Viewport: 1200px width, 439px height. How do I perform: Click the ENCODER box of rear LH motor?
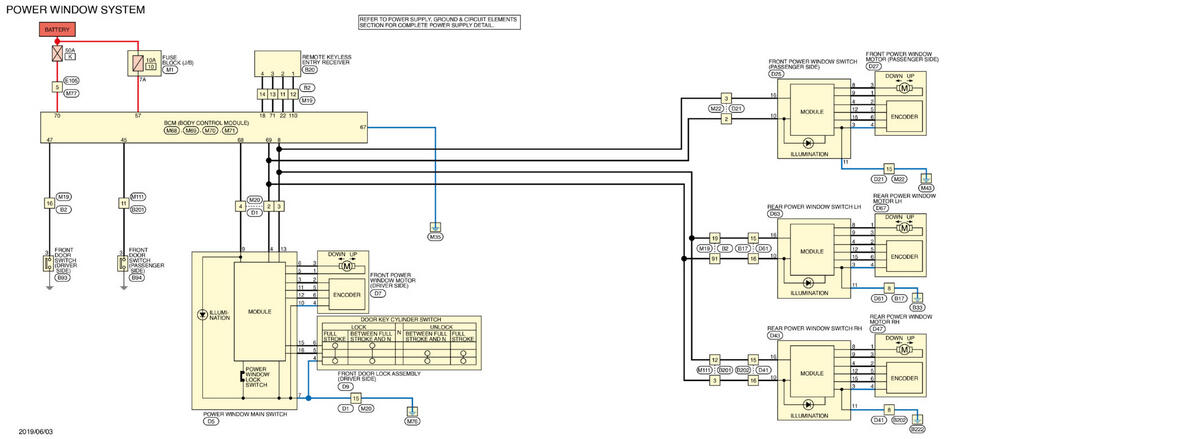904,256
